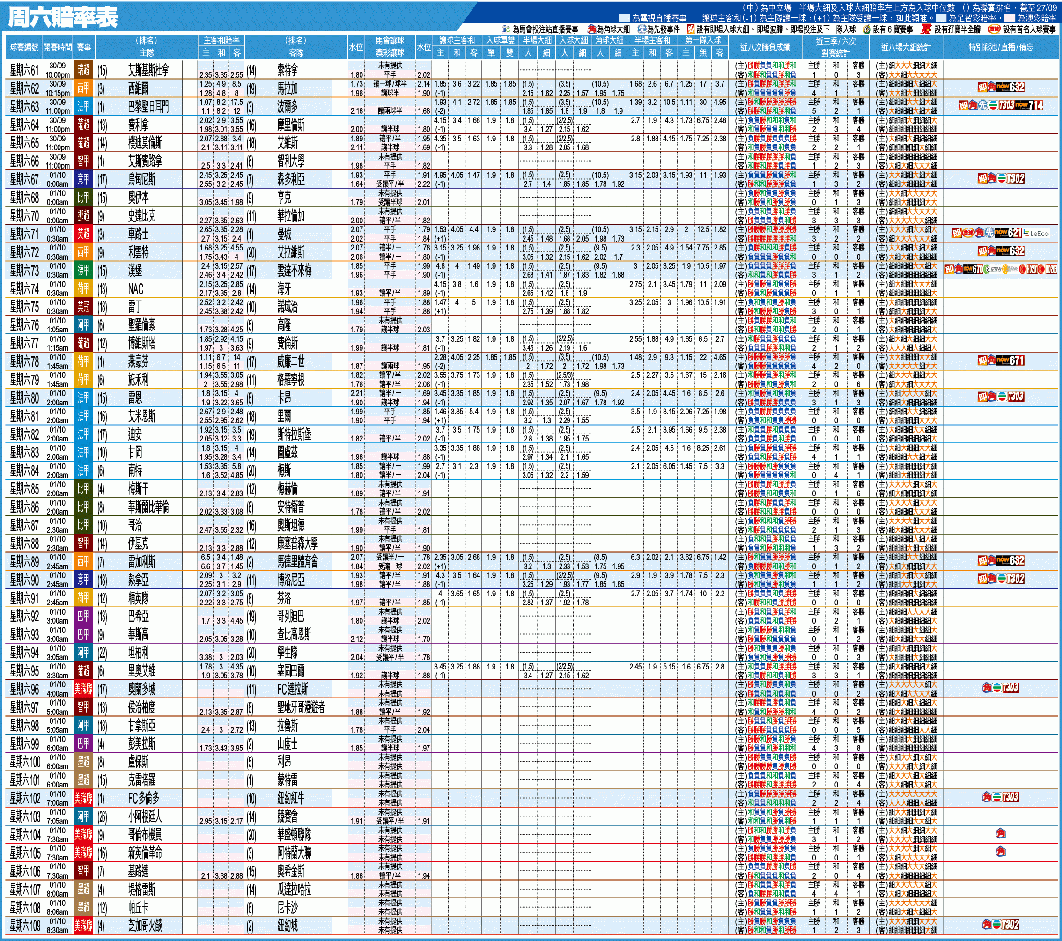The height and width of the screenshot is (941, 1062).
Task: Click home team FC多倫多
Action: [143, 798]
